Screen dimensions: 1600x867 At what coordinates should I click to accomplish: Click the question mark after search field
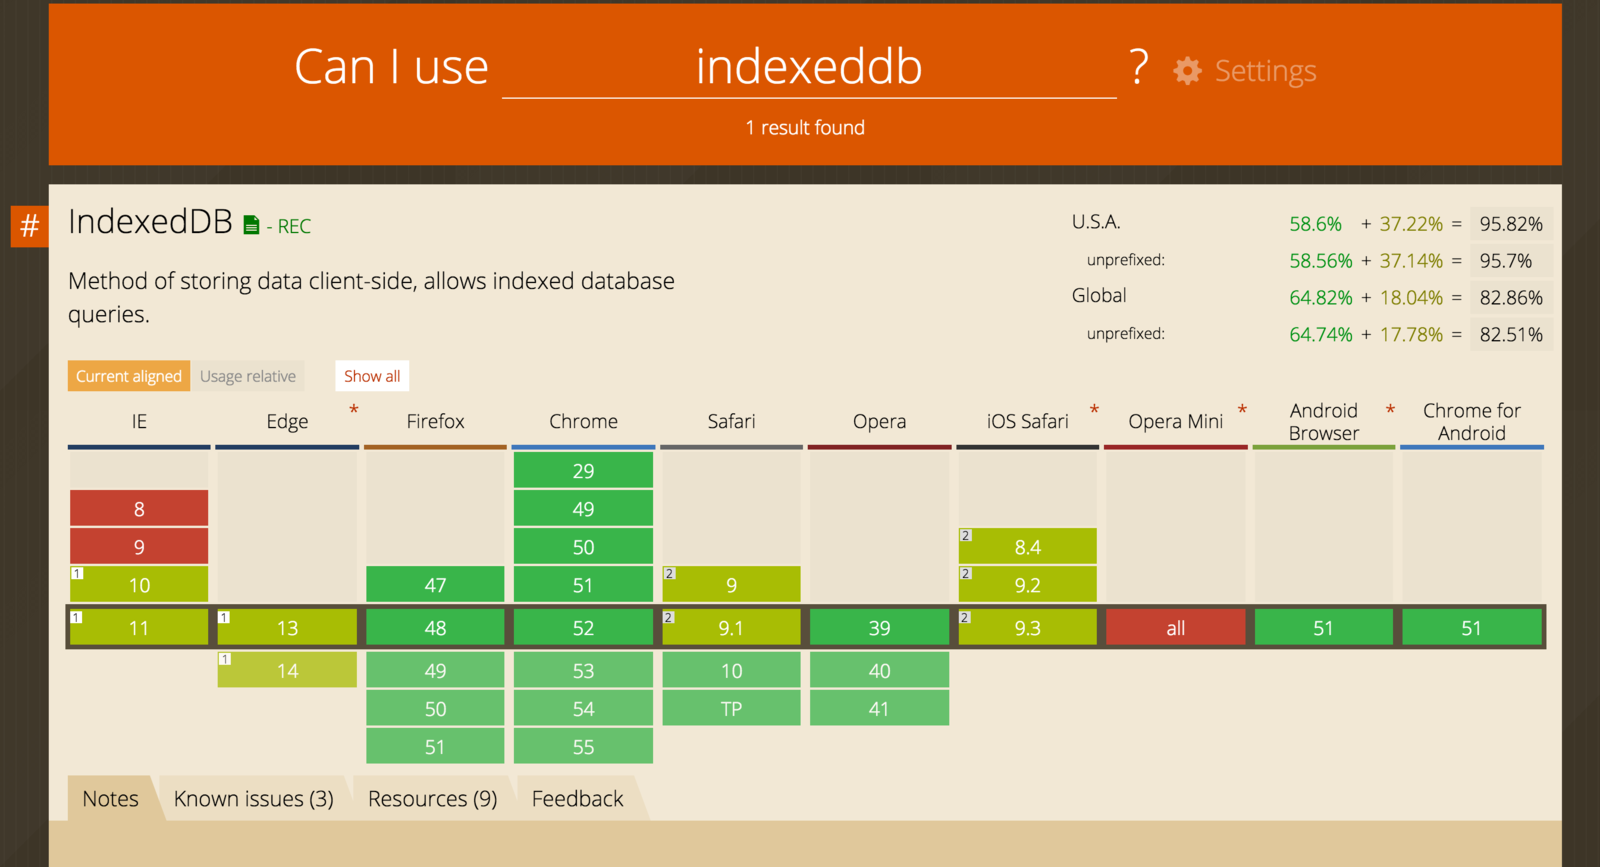coord(1139,67)
